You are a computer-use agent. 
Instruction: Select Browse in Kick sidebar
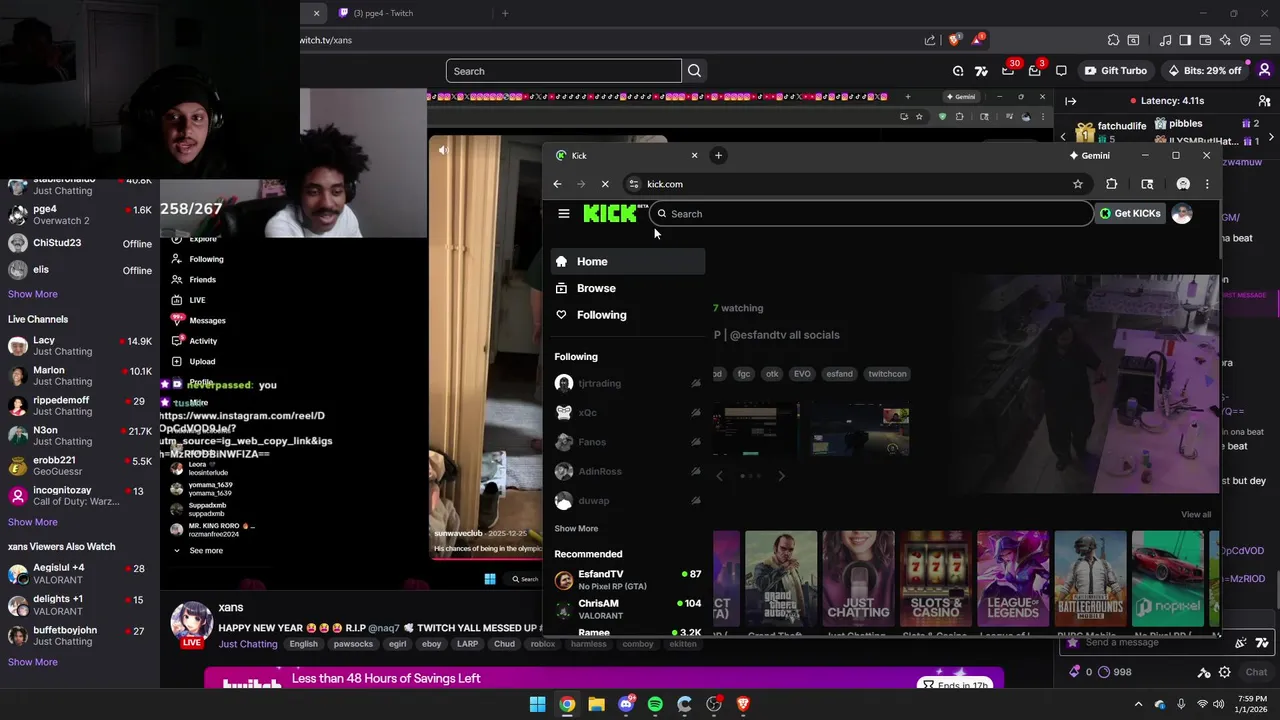pyautogui.click(x=628, y=288)
